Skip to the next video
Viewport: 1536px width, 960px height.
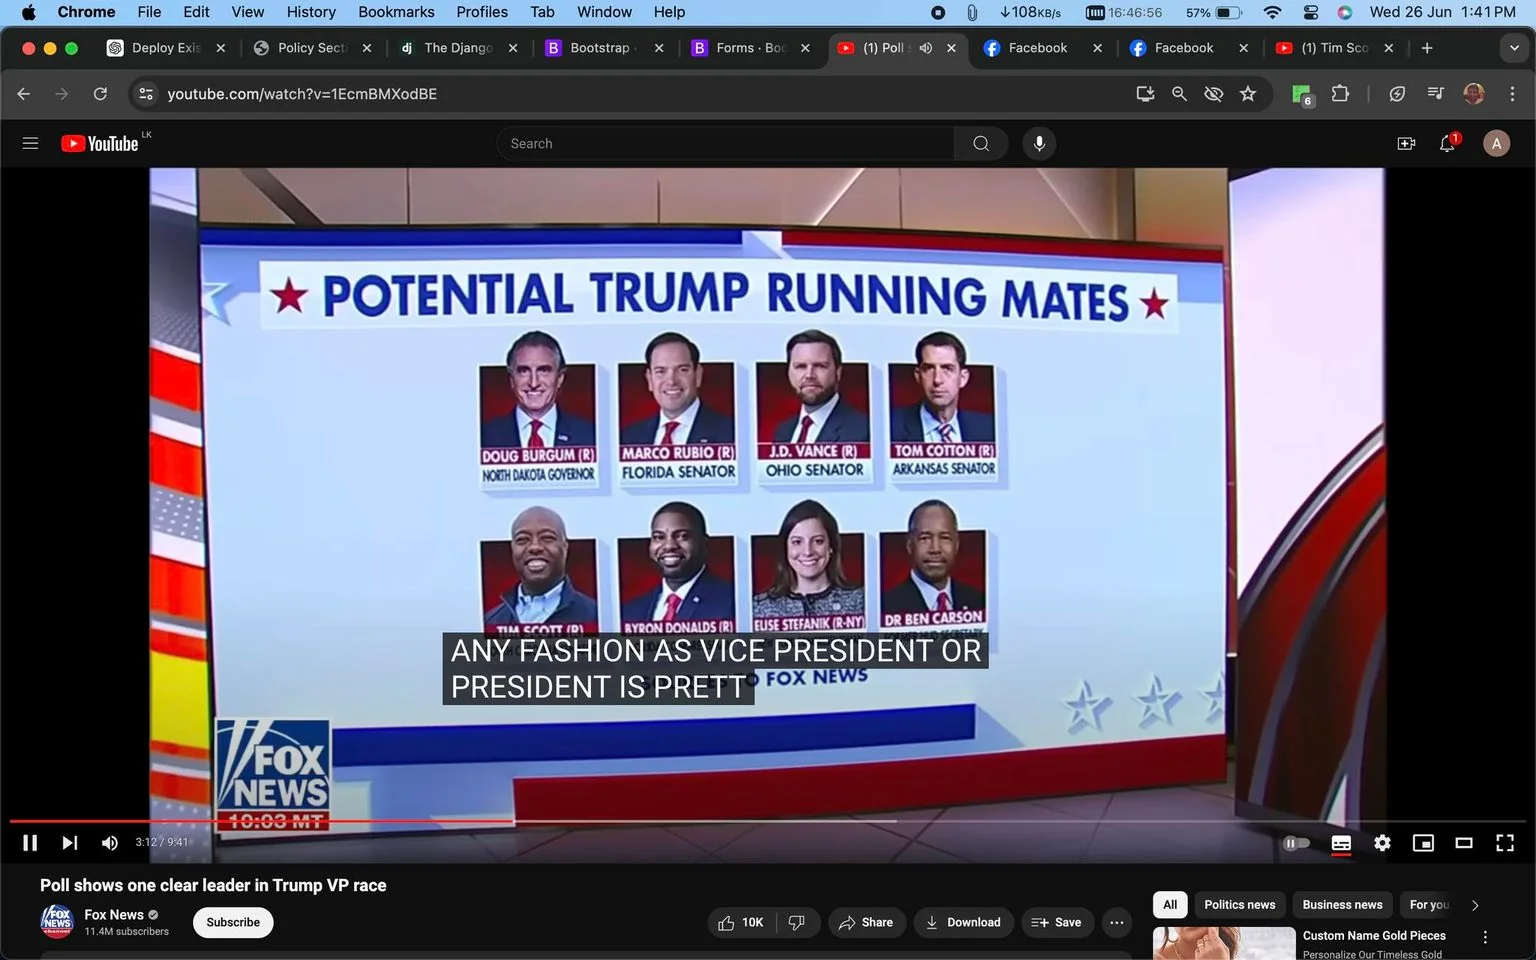pyautogui.click(x=69, y=843)
